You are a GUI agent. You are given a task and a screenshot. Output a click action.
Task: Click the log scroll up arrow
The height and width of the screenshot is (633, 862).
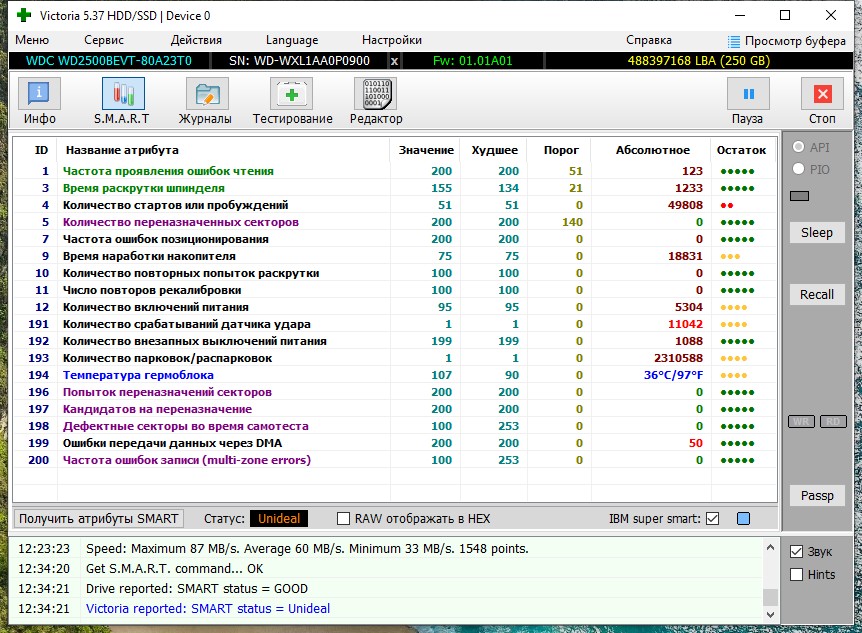pos(770,548)
